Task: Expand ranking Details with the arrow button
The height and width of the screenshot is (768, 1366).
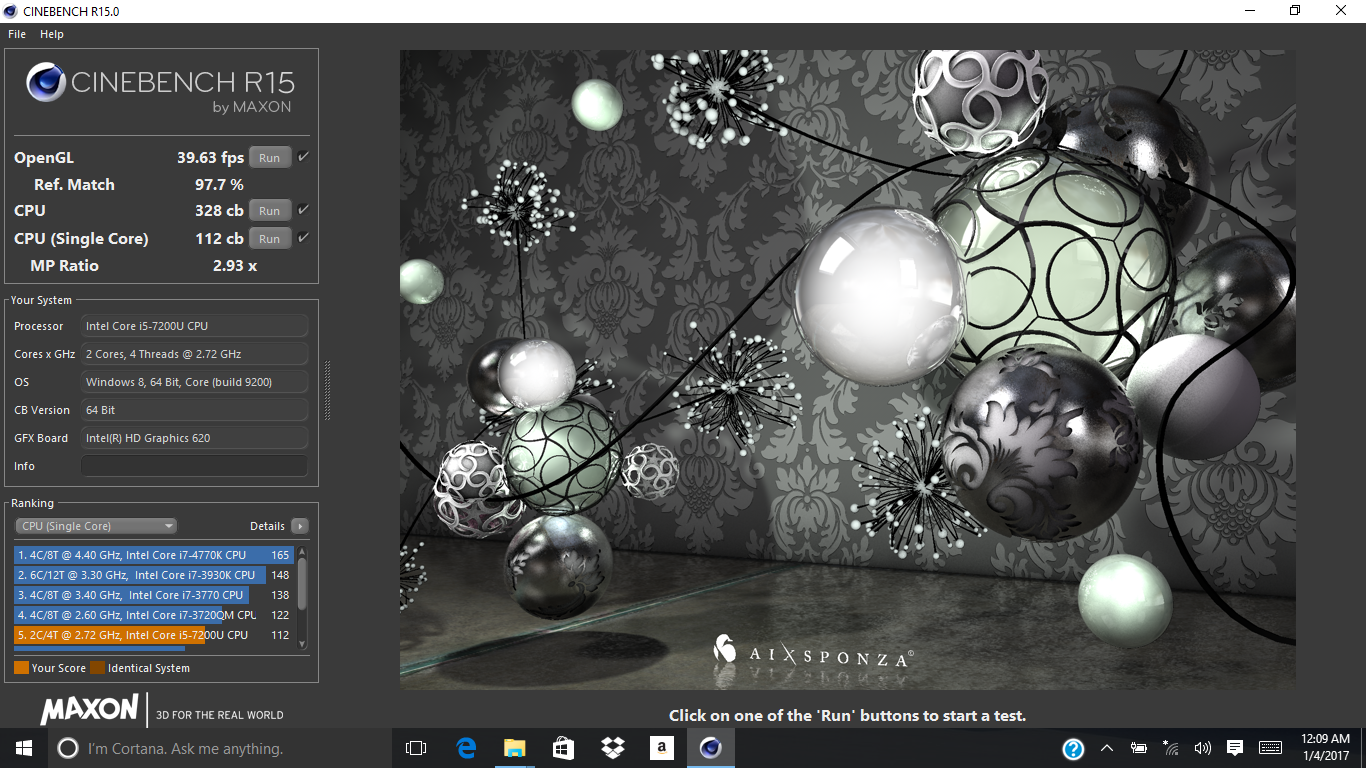Action: (x=300, y=526)
